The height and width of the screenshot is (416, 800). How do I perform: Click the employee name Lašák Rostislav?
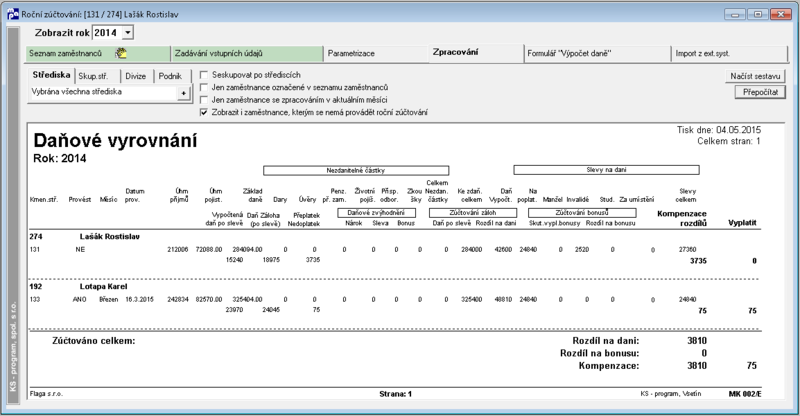point(110,237)
